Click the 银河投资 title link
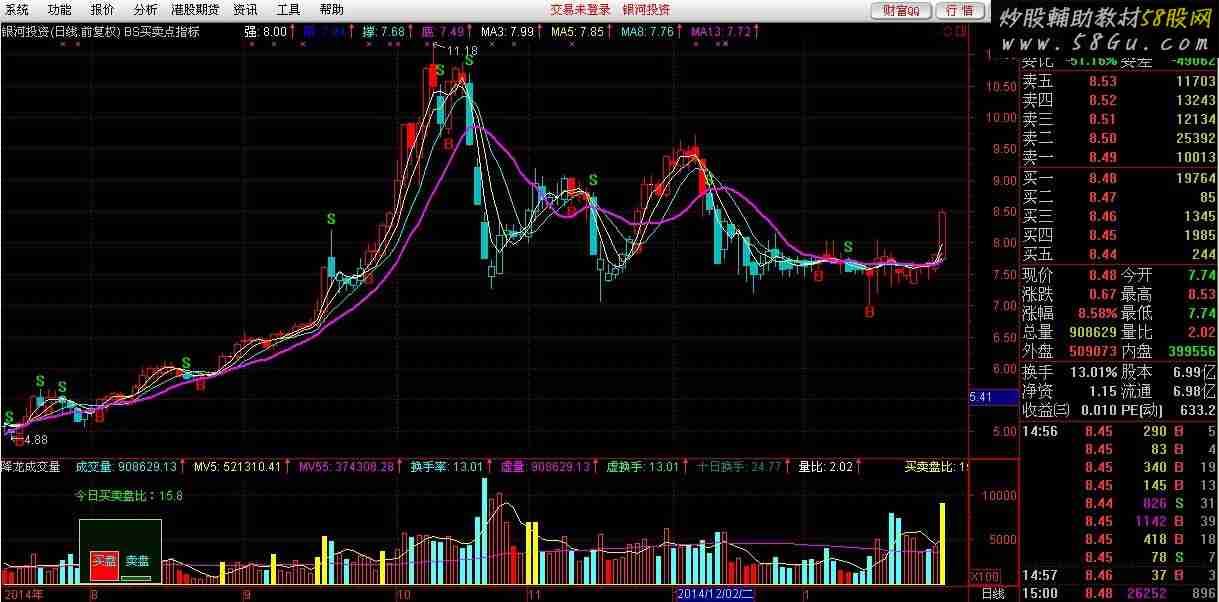The width and height of the screenshot is (1219, 602). point(646,9)
